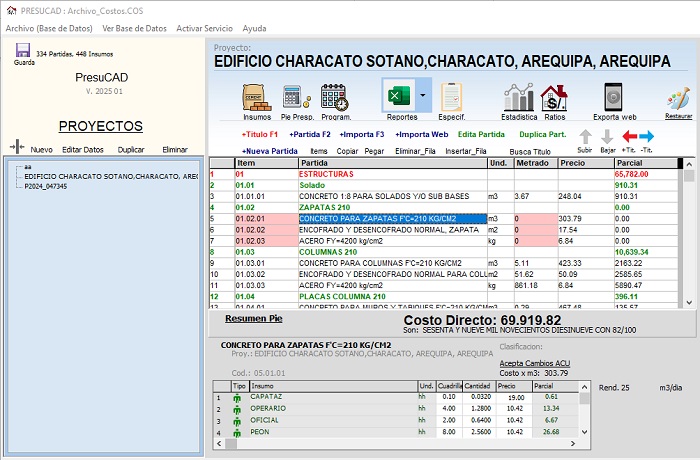The width and height of the screenshot is (700, 460).
Task: Click the Guarda save disk icon
Action: pos(23,50)
